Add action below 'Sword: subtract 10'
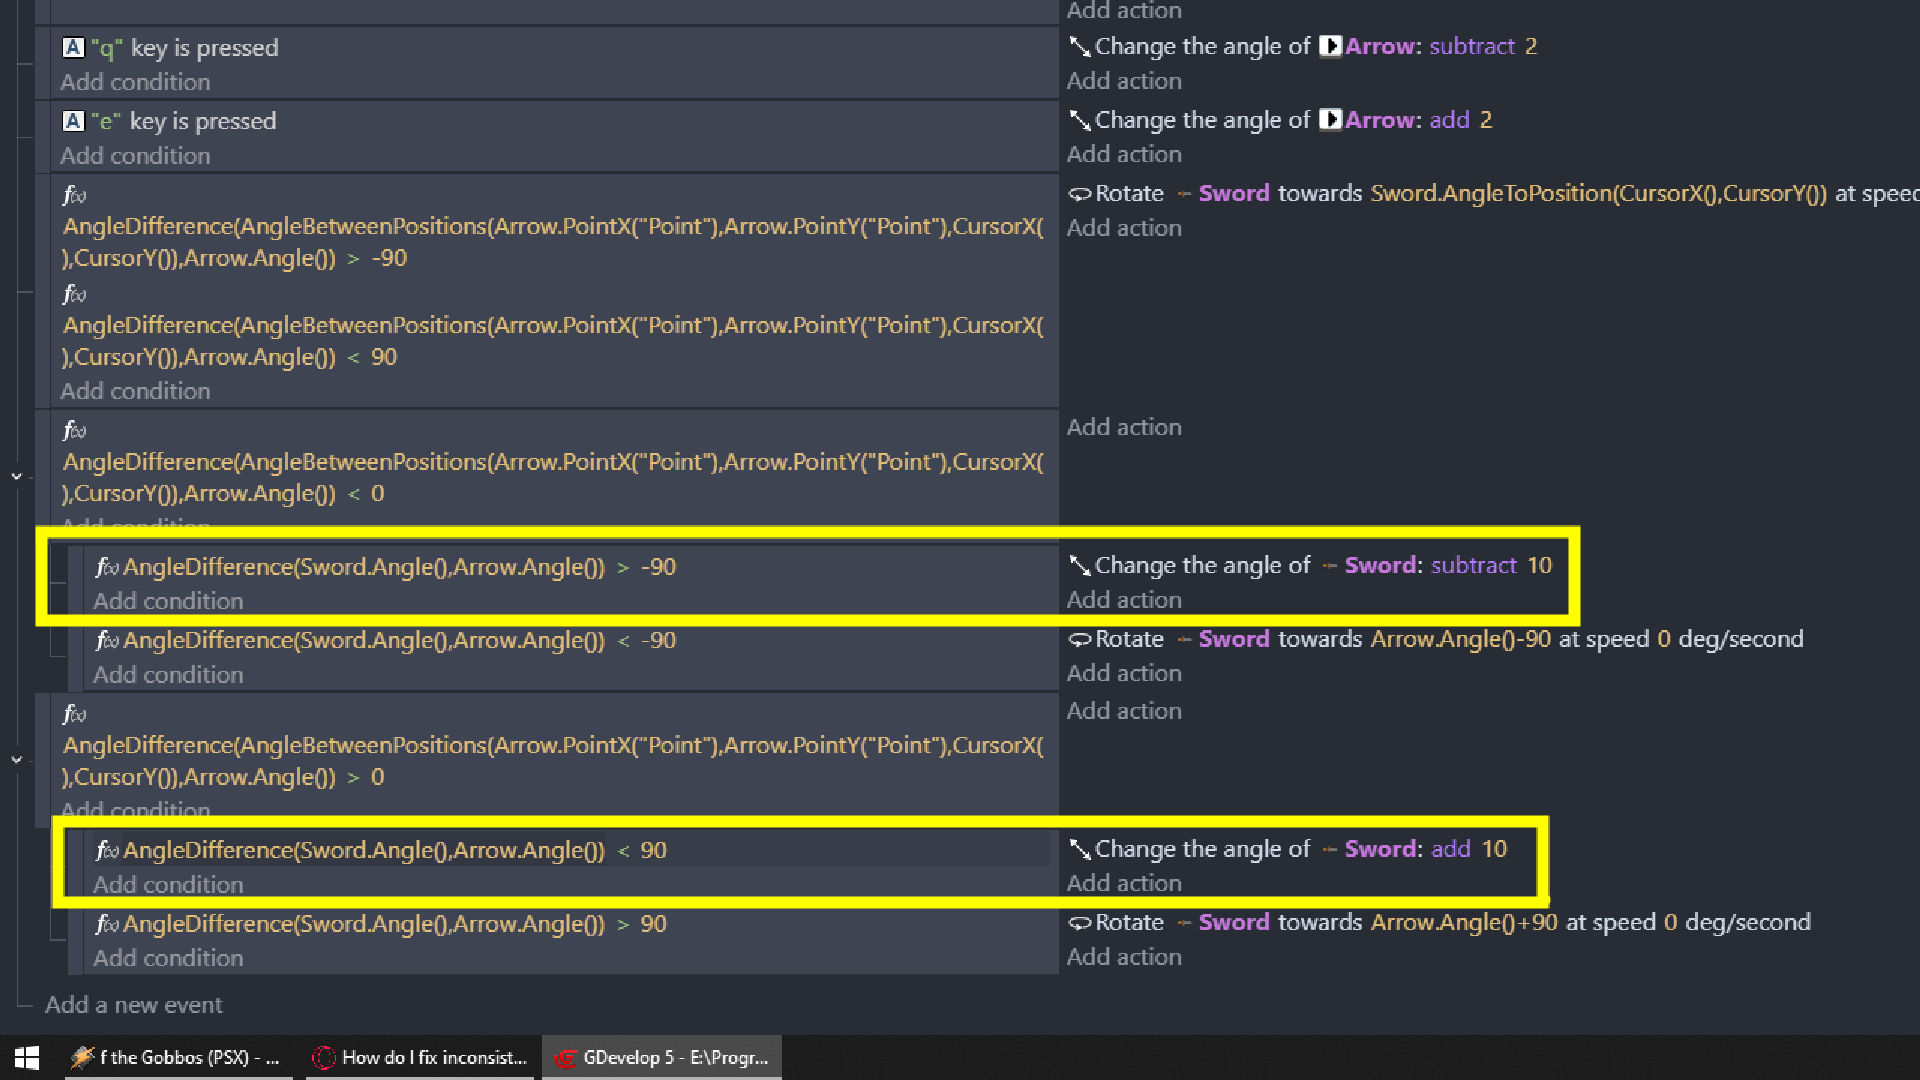Image resolution: width=1920 pixels, height=1080 pixels. 1123,600
